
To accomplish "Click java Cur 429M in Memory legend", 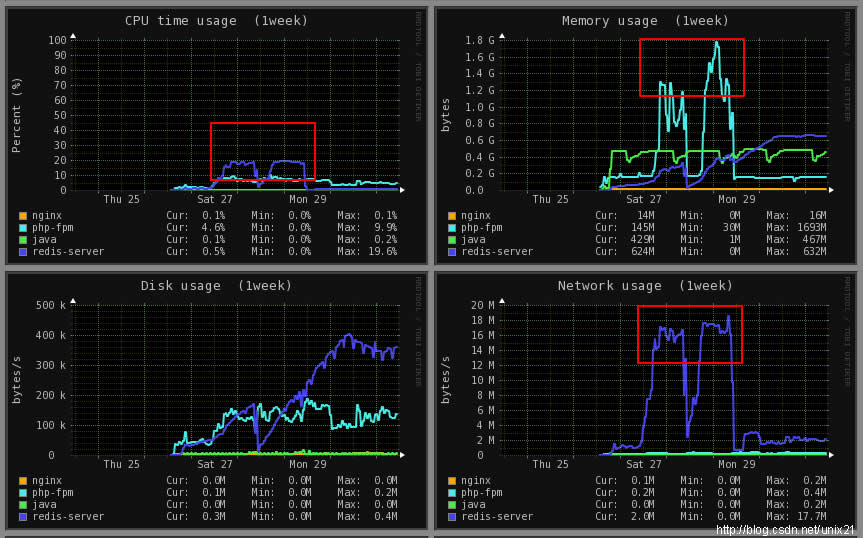I will point(642,240).
